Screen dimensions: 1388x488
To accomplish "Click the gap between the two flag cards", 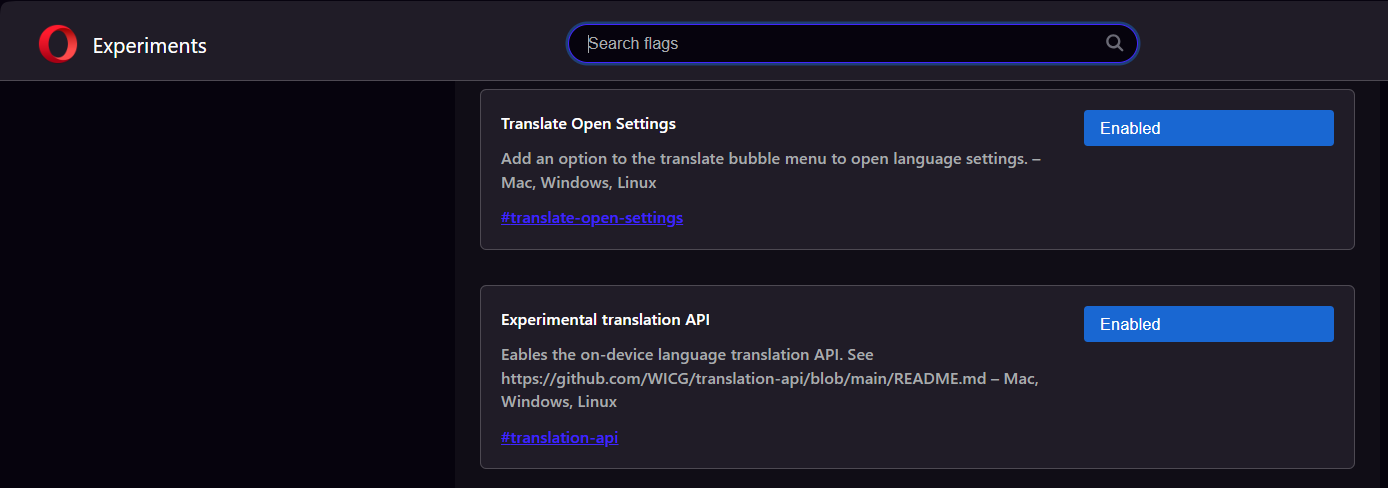I will [x=917, y=267].
